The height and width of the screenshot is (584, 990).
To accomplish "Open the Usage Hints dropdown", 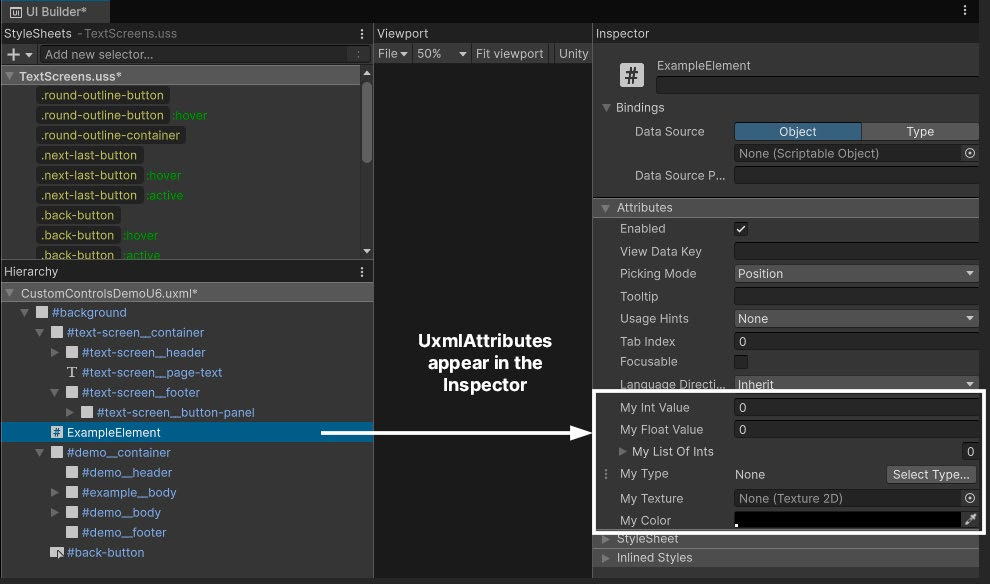I will [856, 319].
